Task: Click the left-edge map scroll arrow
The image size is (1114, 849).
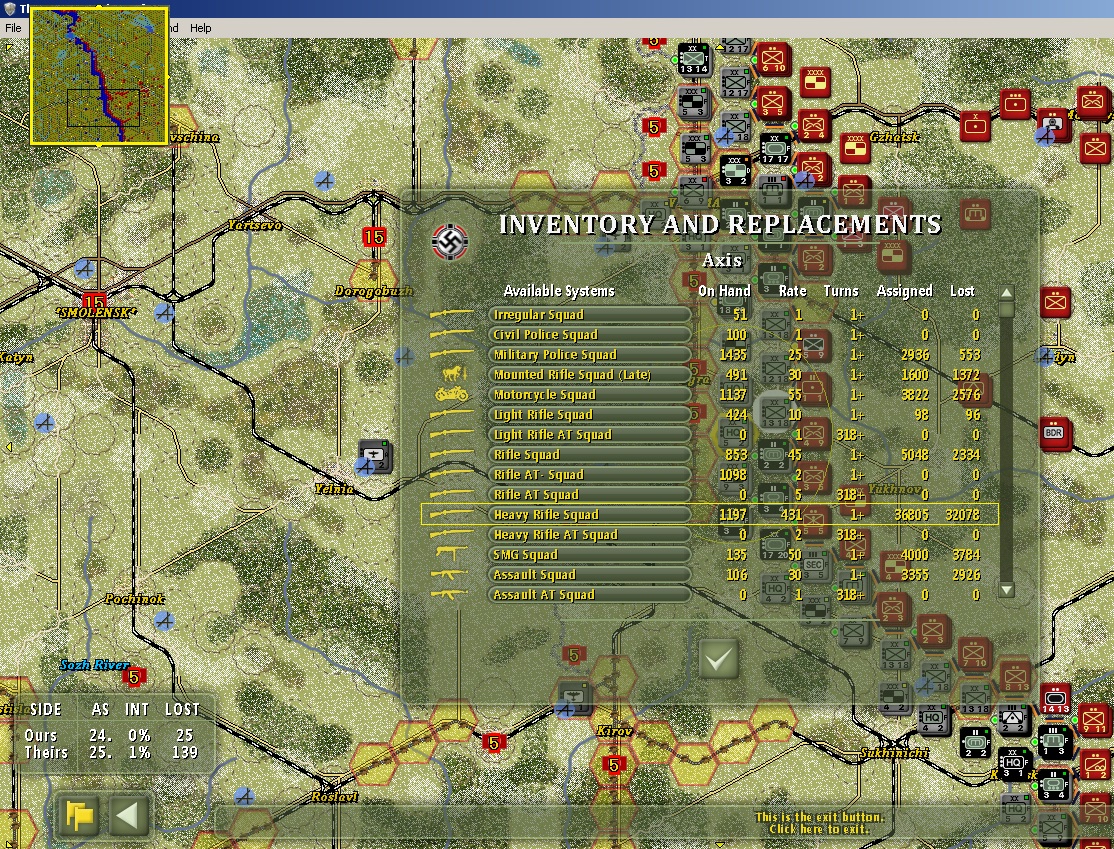Action: click(x=9, y=447)
